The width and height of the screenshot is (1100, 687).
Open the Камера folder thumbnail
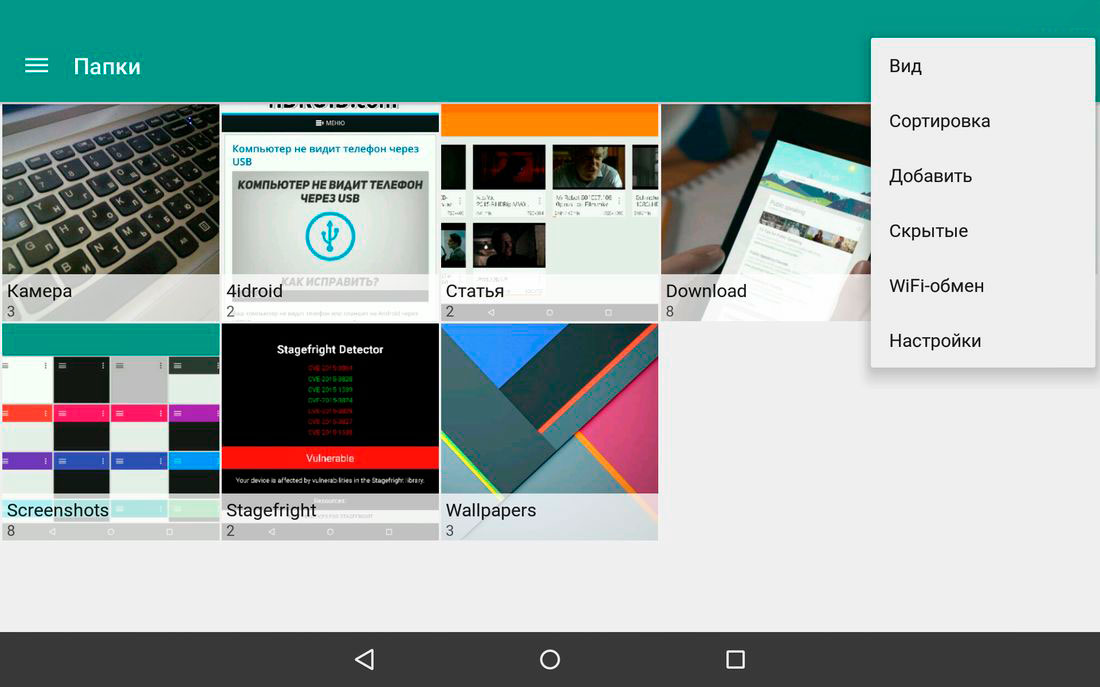[111, 213]
